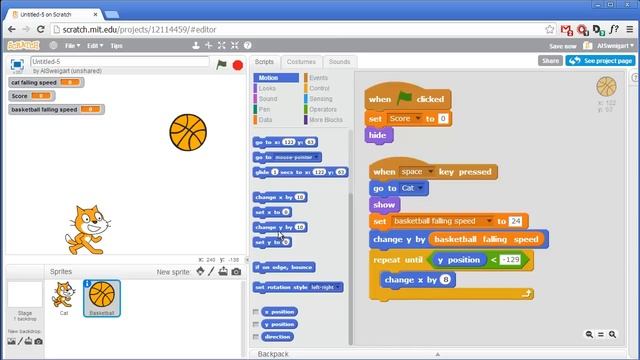Open rotation style left-right dropdown
The height and width of the screenshot is (360, 640).
pos(338,287)
